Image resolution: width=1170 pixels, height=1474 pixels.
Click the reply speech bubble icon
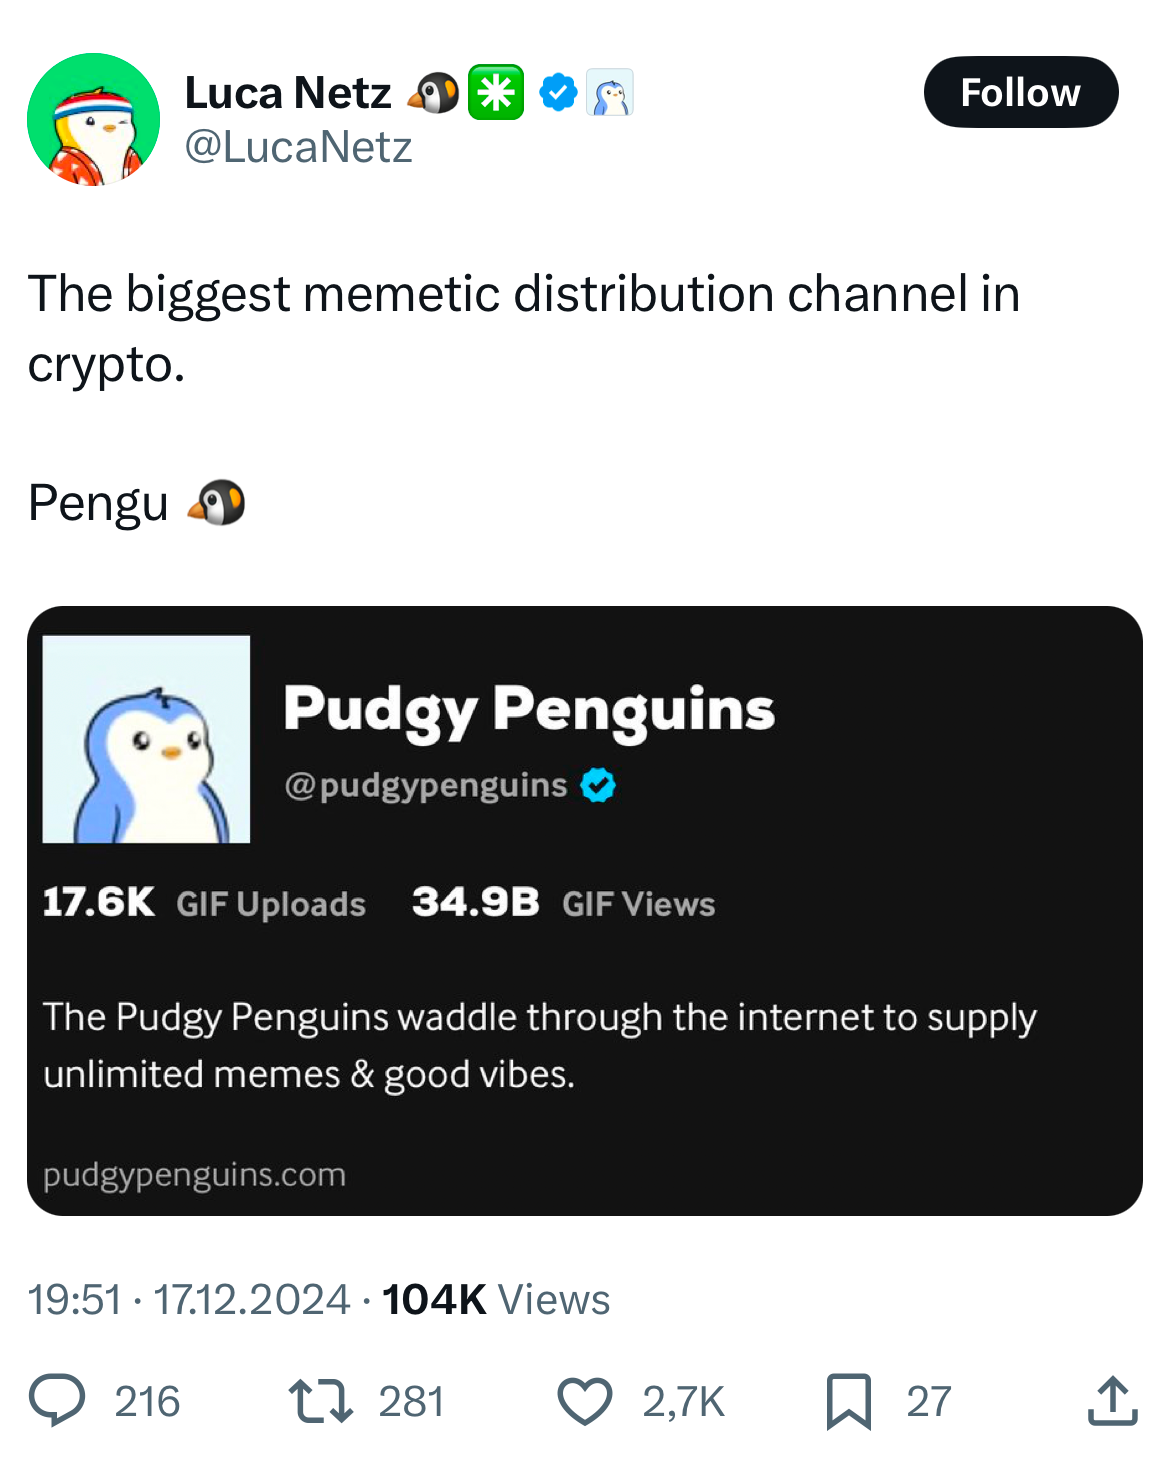pos(57,1400)
